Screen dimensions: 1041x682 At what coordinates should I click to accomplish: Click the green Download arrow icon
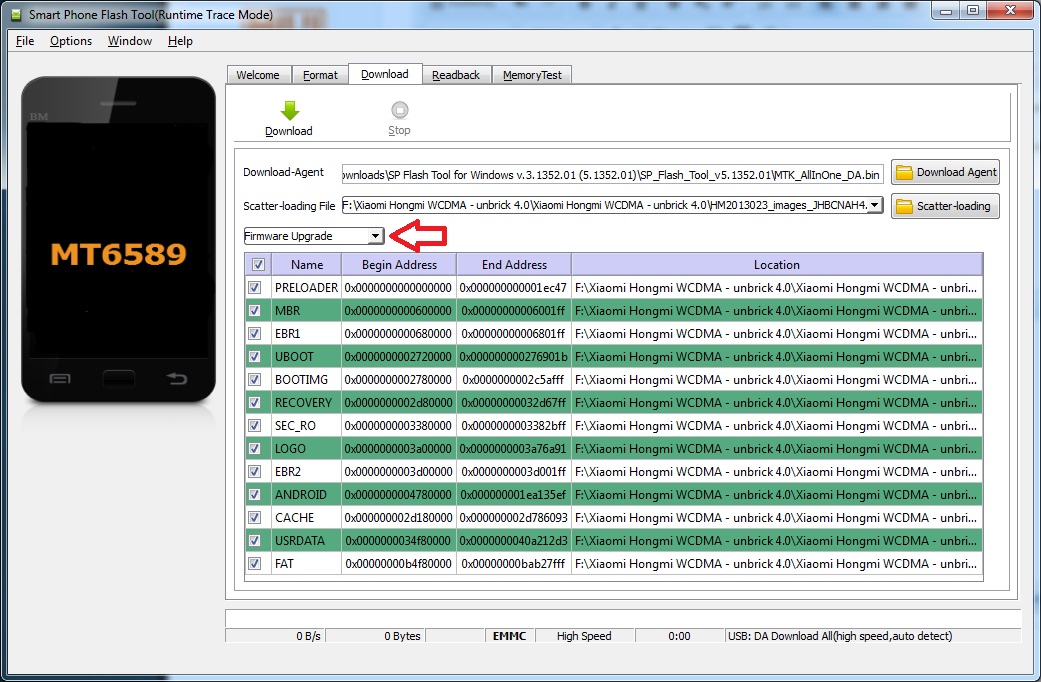289,111
